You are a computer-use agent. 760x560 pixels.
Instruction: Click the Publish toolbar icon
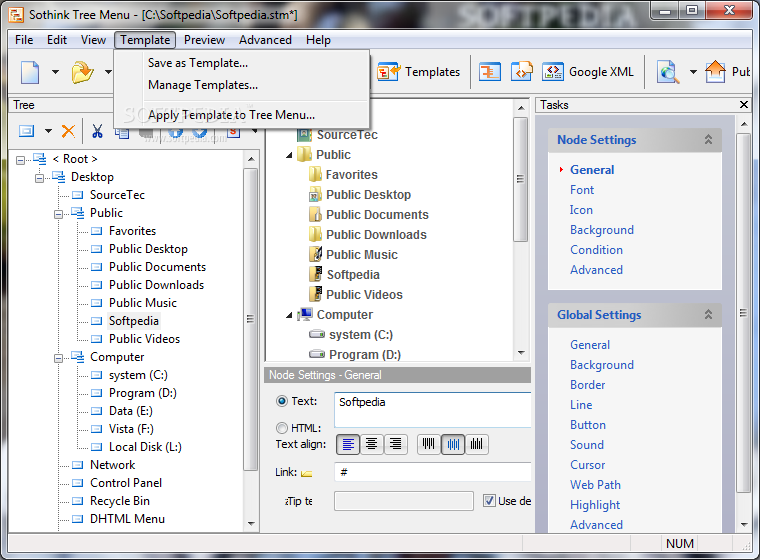[715, 72]
